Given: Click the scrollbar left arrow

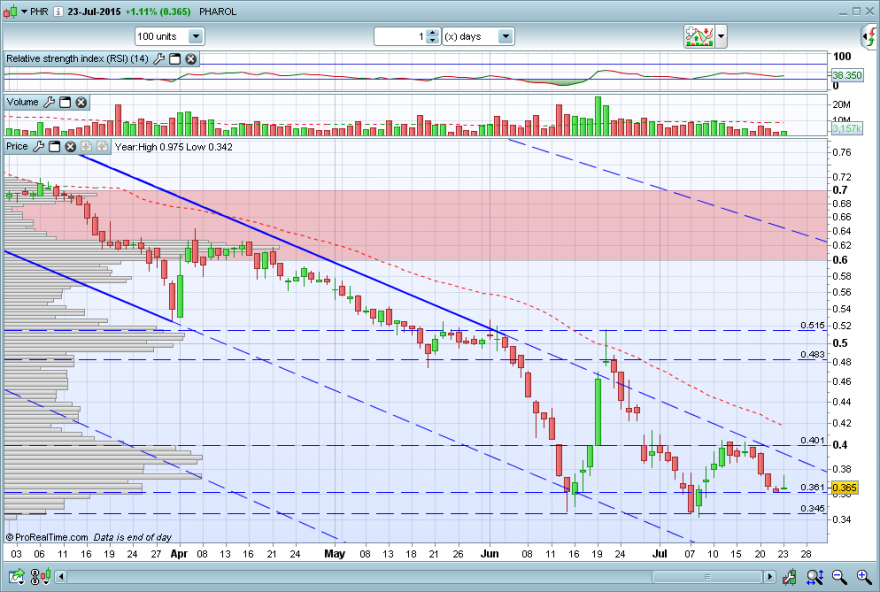Looking at the screenshot, I should tap(61, 576).
